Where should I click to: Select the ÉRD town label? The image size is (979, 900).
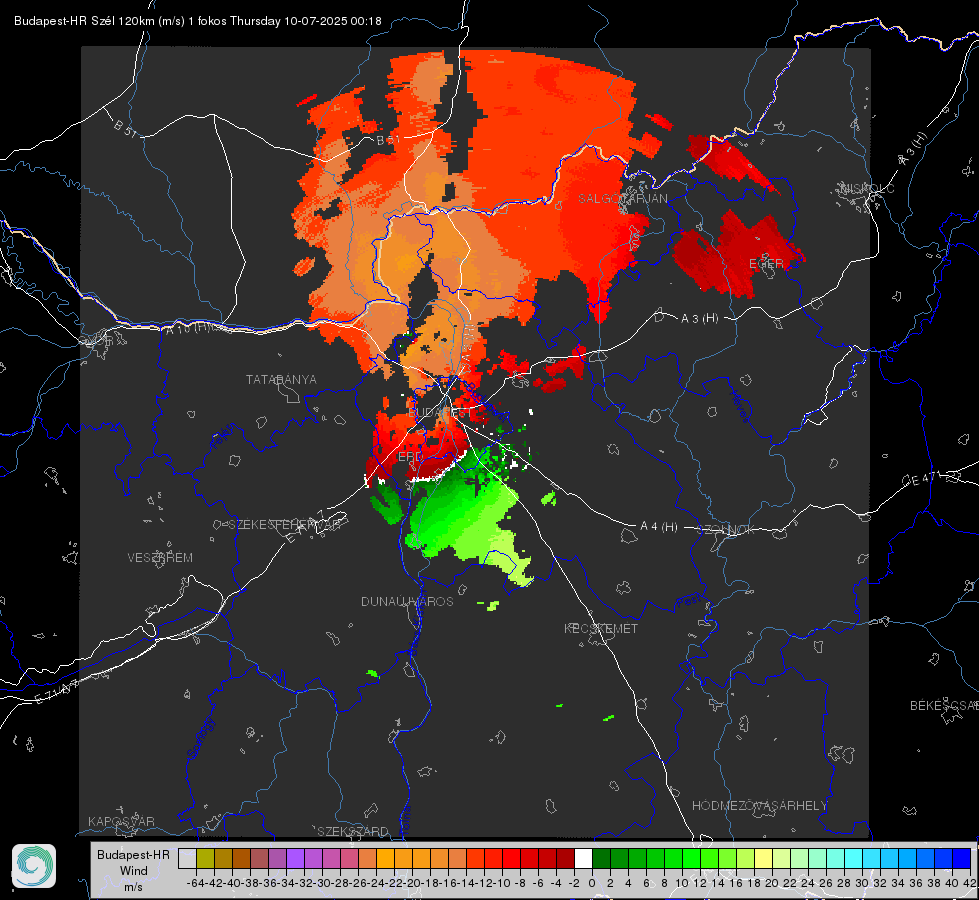[x=410, y=457]
